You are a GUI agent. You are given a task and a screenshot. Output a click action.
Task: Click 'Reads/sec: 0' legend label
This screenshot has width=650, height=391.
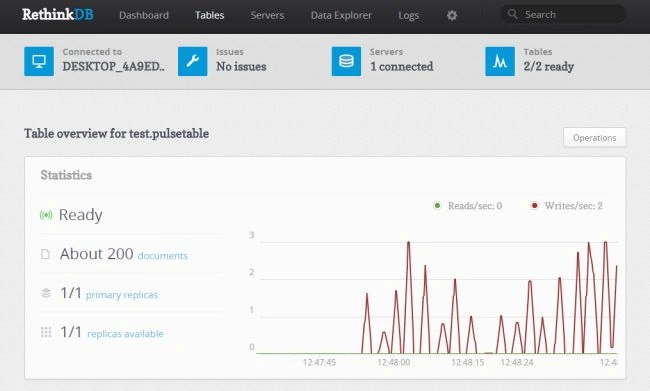pos(475,206)
